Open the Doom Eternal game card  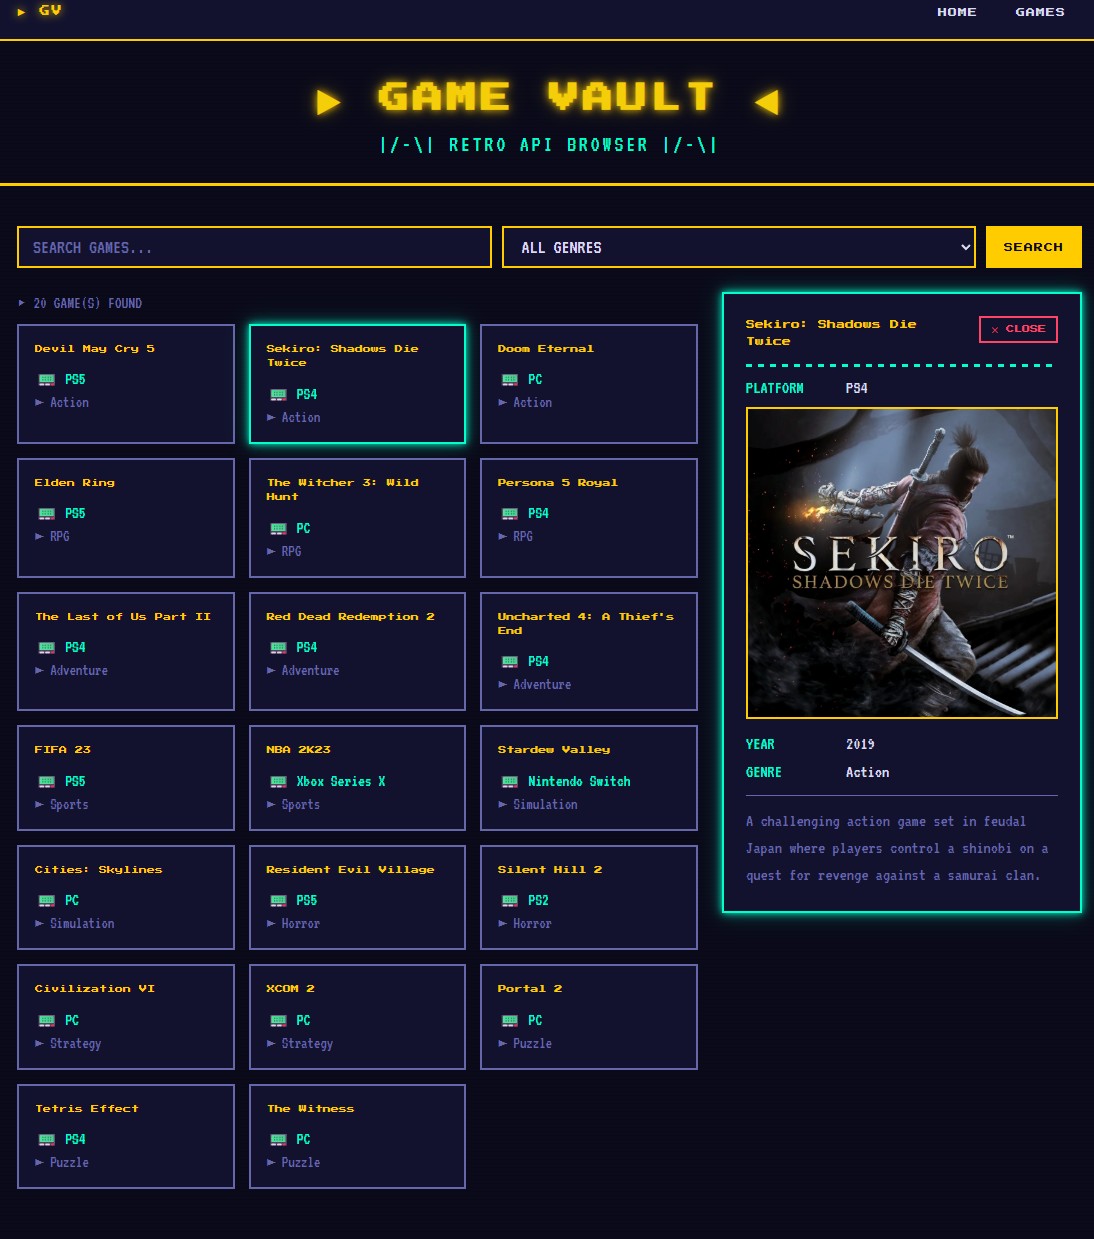[x=589, y=384]
